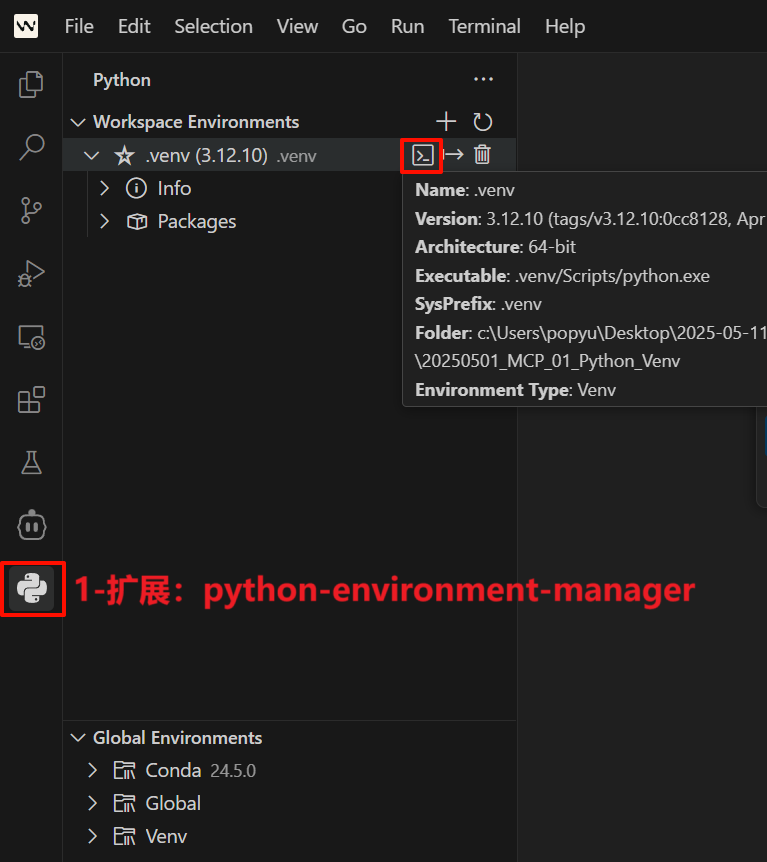
Task: Collapse the Global Environments section
Action: click(x=79, y=738)
